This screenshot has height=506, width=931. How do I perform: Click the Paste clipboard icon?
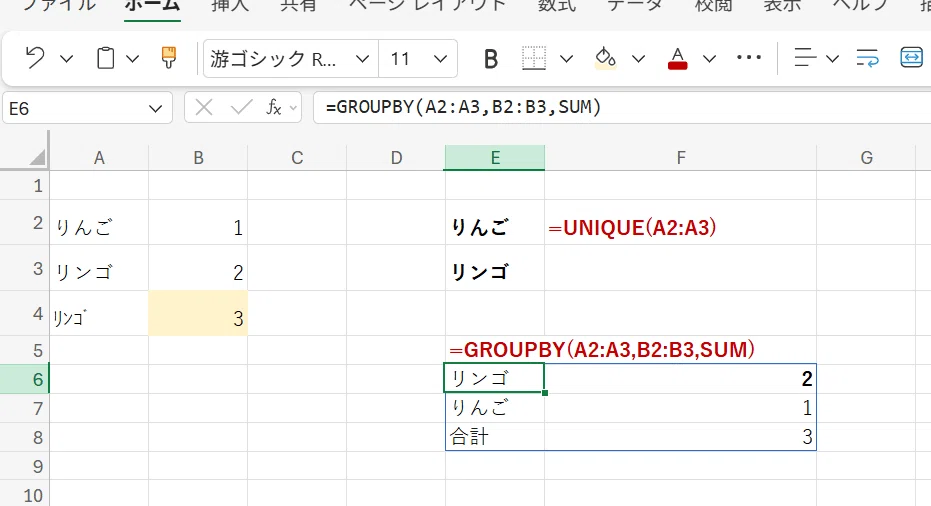(106, 58)
